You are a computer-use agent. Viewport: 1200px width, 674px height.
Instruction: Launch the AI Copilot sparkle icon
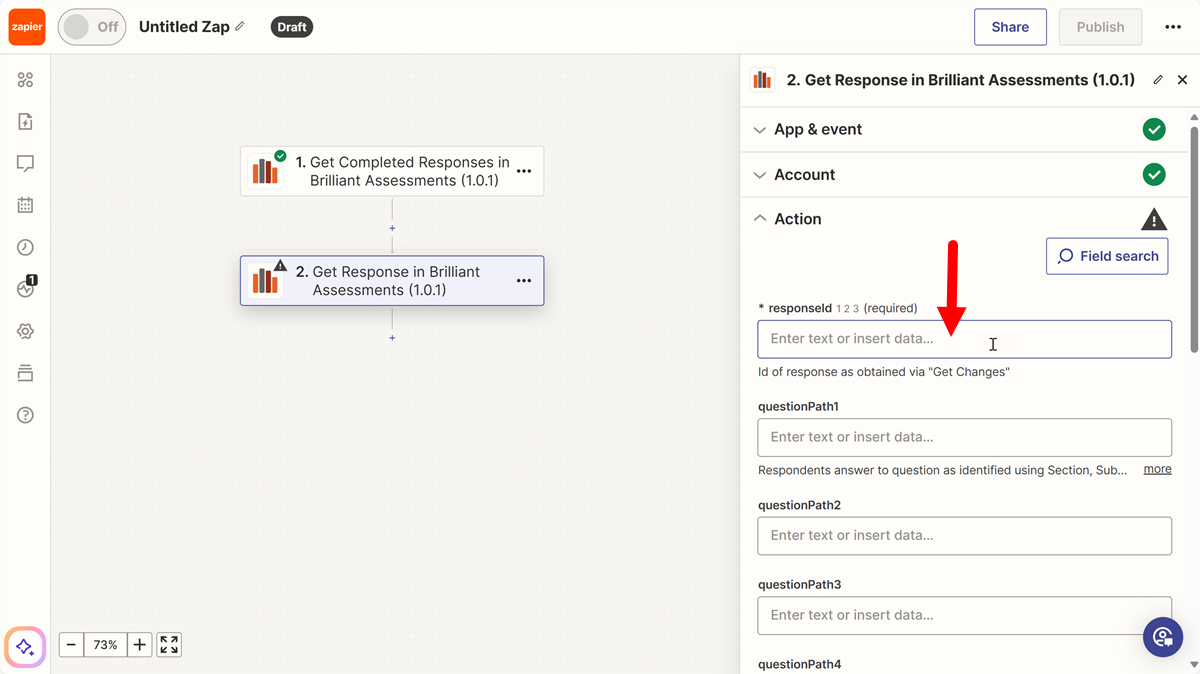pos(24,647)
